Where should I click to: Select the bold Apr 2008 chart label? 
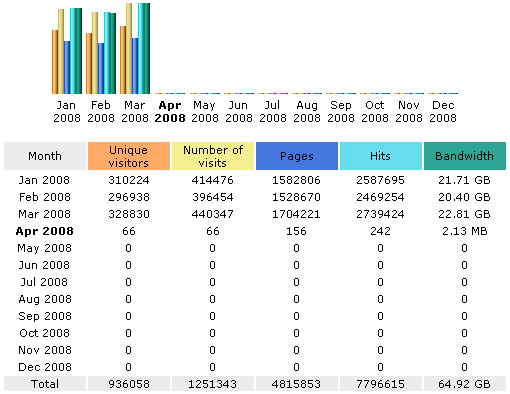170,111
